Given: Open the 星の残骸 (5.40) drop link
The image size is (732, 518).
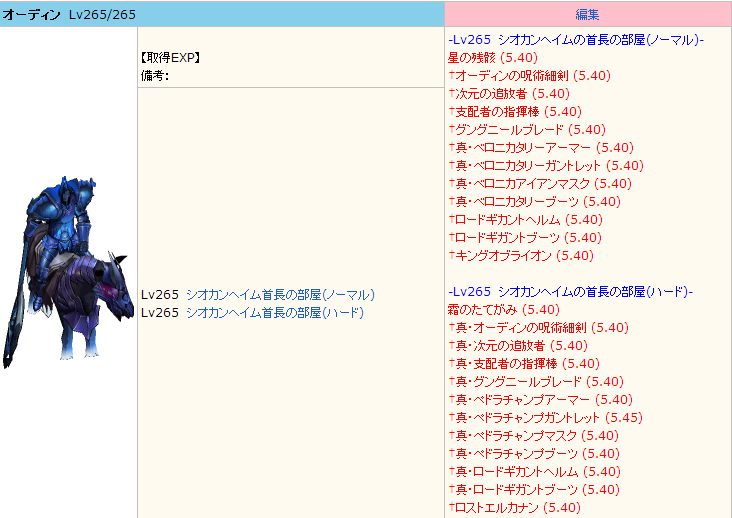Looking at the screenshot, I should coord(493,58).
